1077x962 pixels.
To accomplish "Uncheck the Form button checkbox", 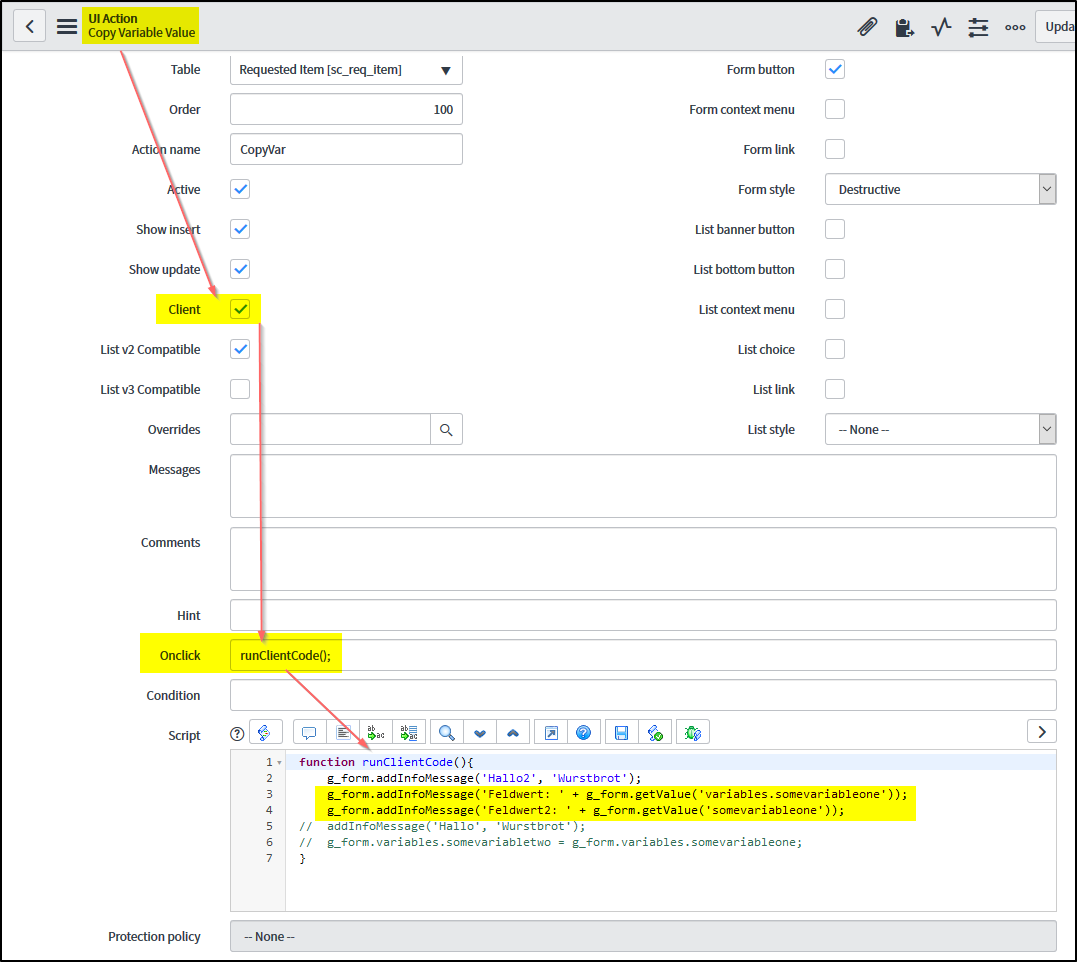I will point(835,69).
